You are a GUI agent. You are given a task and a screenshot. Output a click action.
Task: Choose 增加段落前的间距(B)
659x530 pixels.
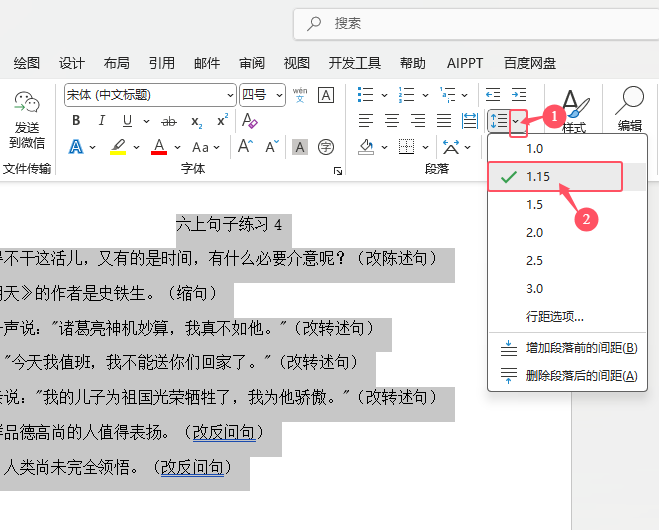click(567, 348)
